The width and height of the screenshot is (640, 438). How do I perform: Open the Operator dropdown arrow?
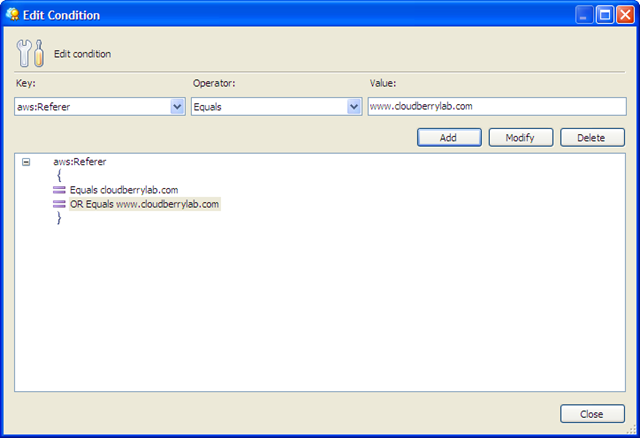pos(354,107)
